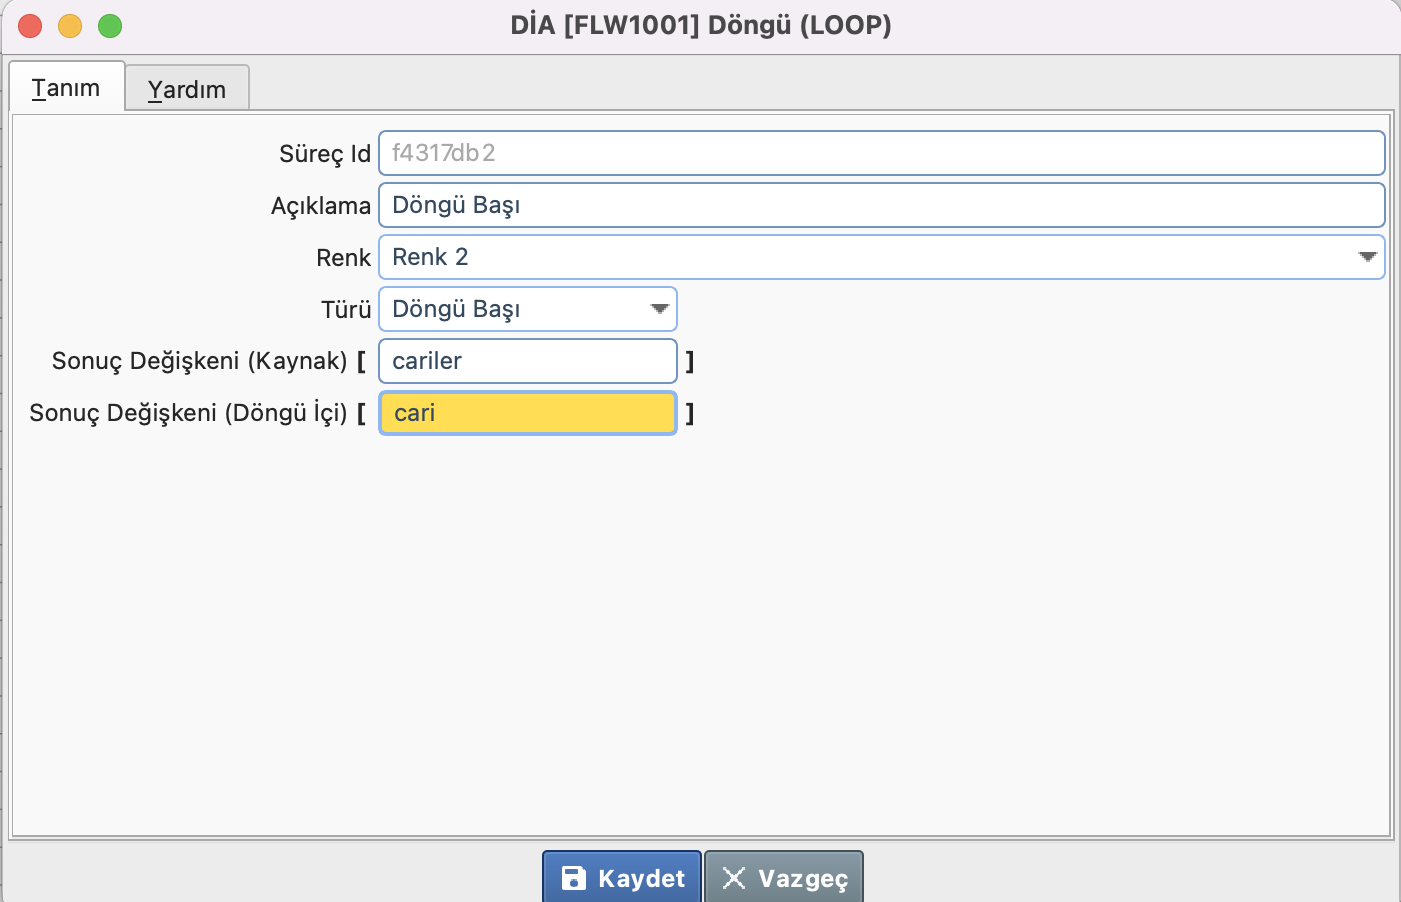The width and height of the screenshot is (1401, 902).
Task: Click the yellow Döngü İçi variable field
Action: click(527, 413)
